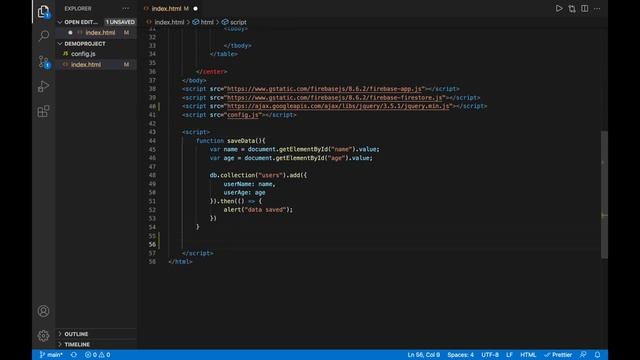Click feedback icon in status bar
The image size is (640, 360).
click(x=583, y=355)
